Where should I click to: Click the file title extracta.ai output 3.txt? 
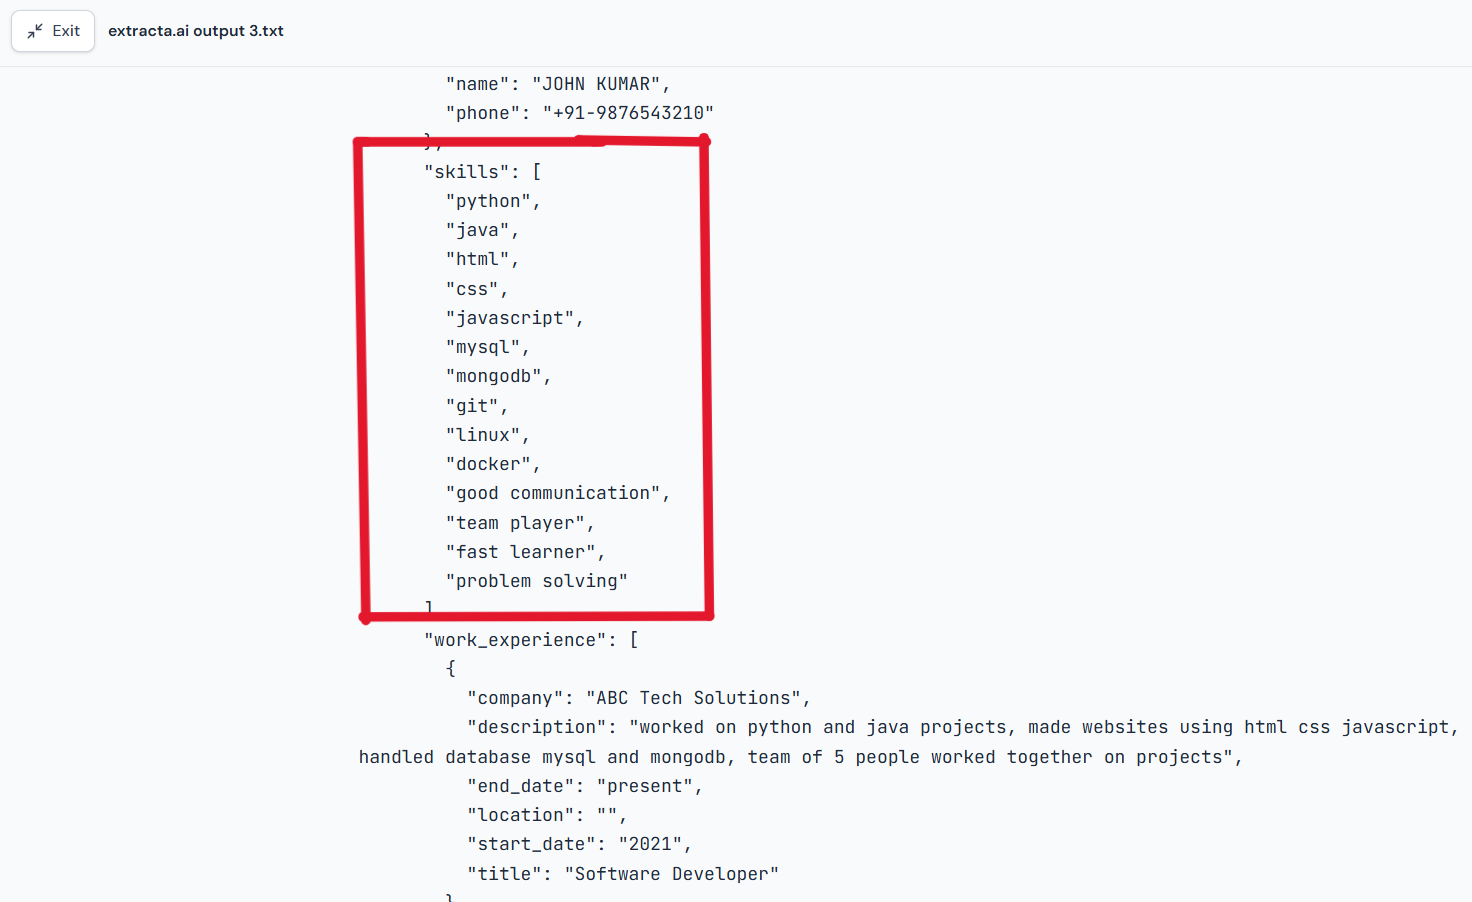pyautogui.click(x=196, y=31)
